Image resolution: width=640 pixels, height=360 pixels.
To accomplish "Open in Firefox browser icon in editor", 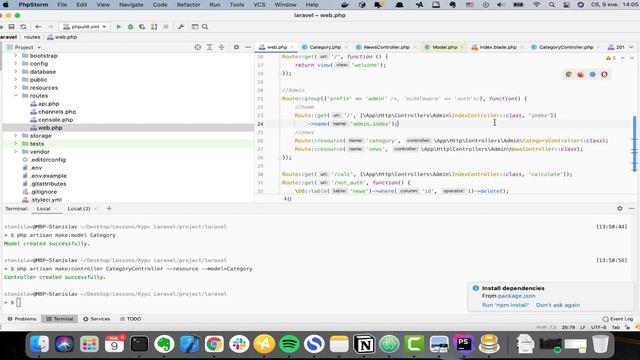I will point(580,74).
